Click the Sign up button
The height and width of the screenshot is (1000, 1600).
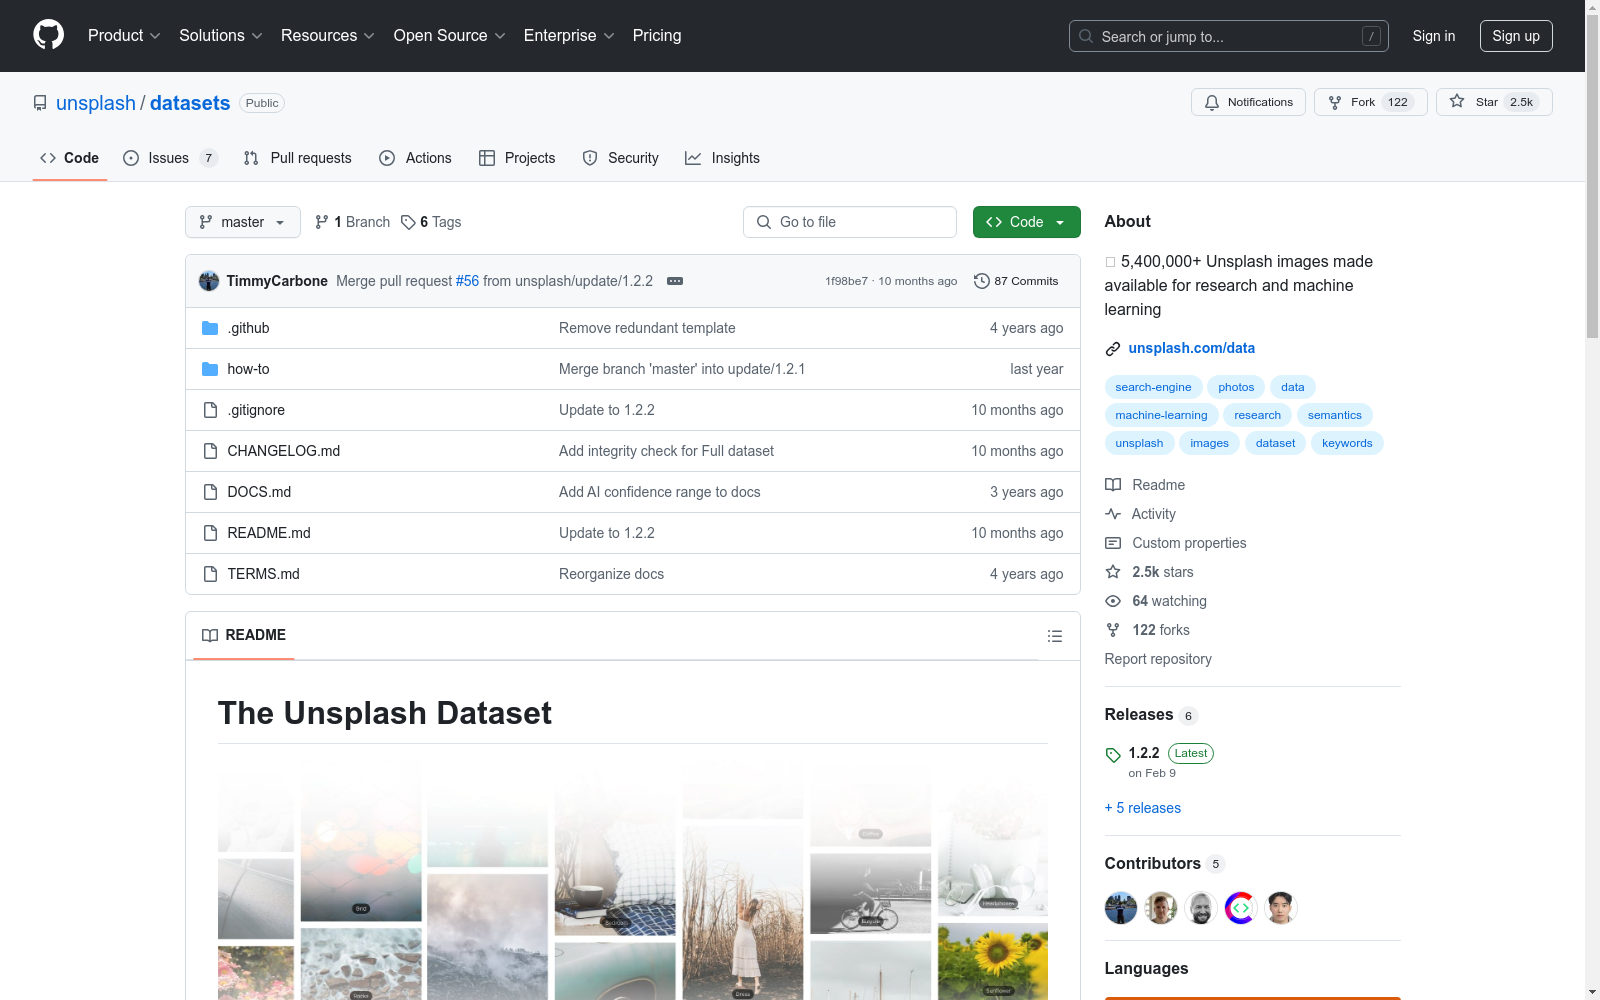pos(1516,36)
